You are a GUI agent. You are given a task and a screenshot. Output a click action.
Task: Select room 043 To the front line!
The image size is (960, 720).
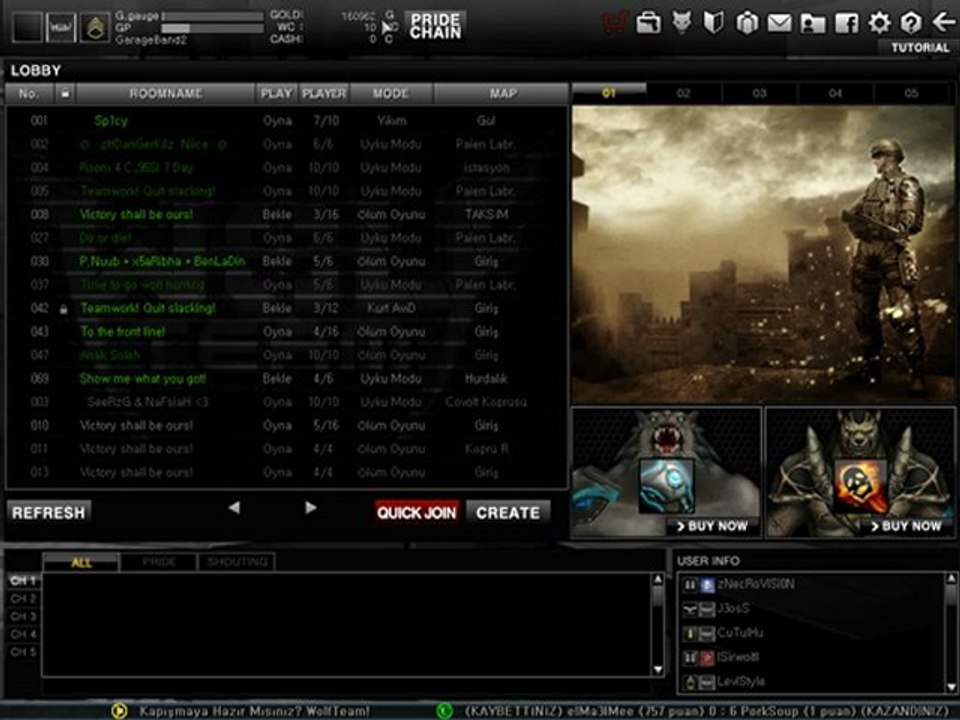(x=287, y=332)
